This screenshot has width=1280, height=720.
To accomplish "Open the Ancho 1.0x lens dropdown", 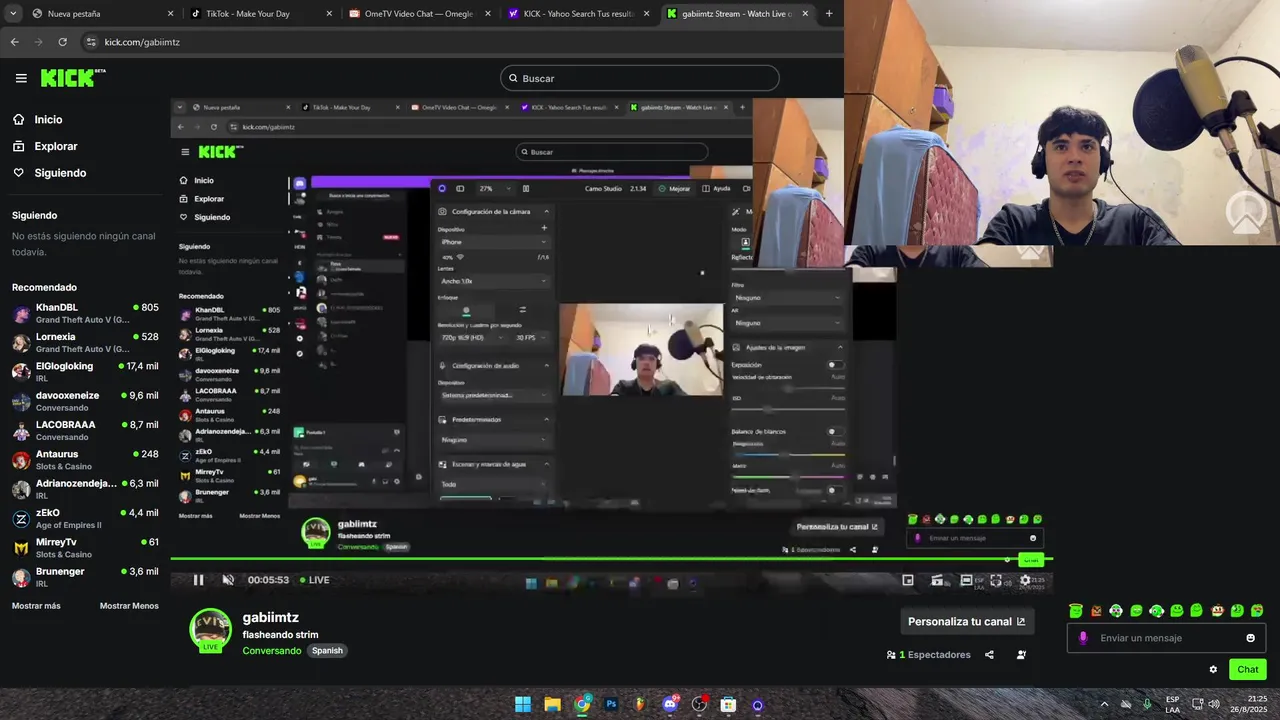I will 494,281.
